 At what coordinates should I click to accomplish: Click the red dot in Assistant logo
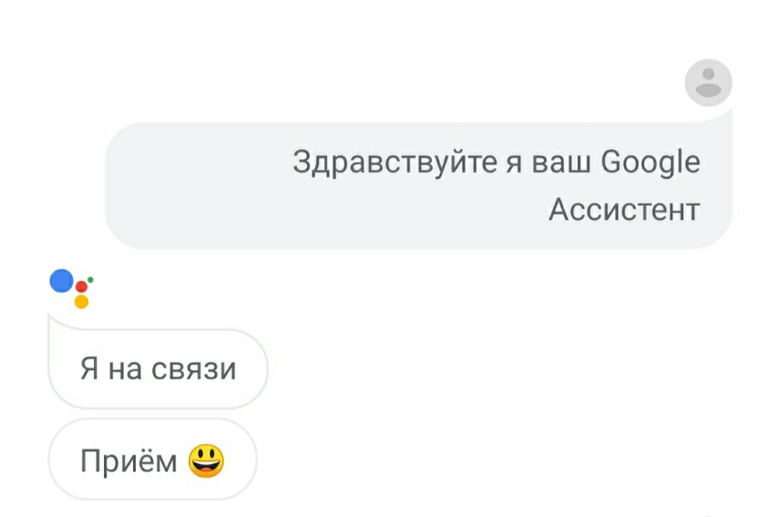(x=82, y=287)
